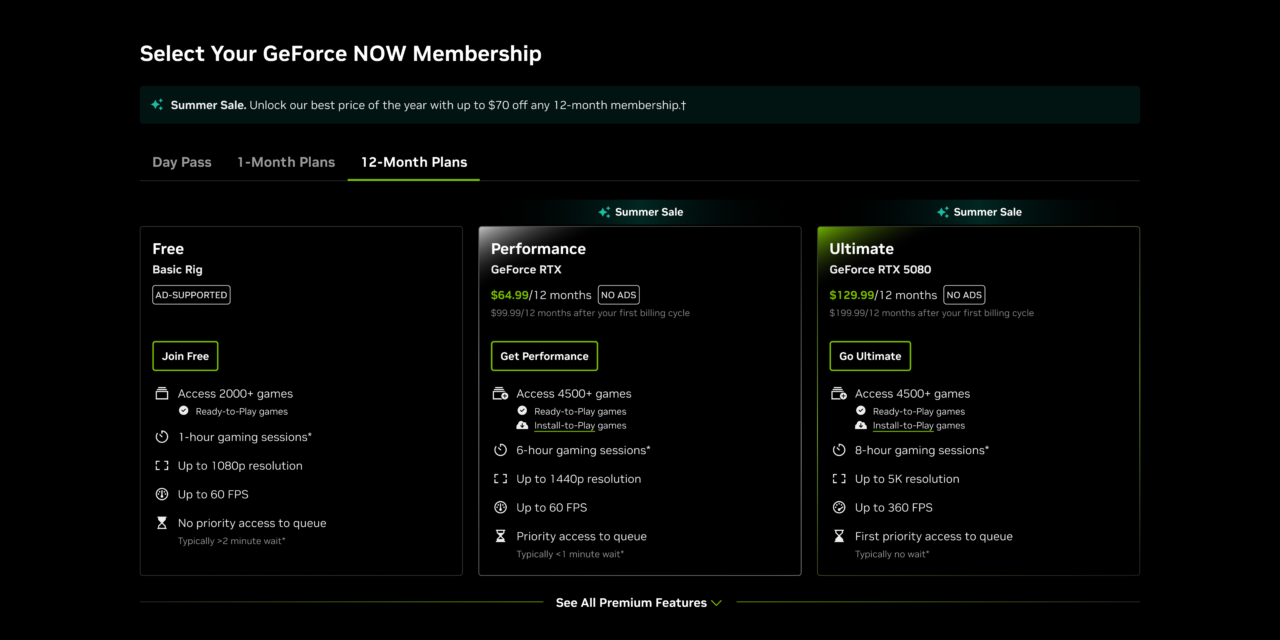Click hourglass icon in the Performance plan
This screenshot has width=1280, height=640.
coord(501,536)
